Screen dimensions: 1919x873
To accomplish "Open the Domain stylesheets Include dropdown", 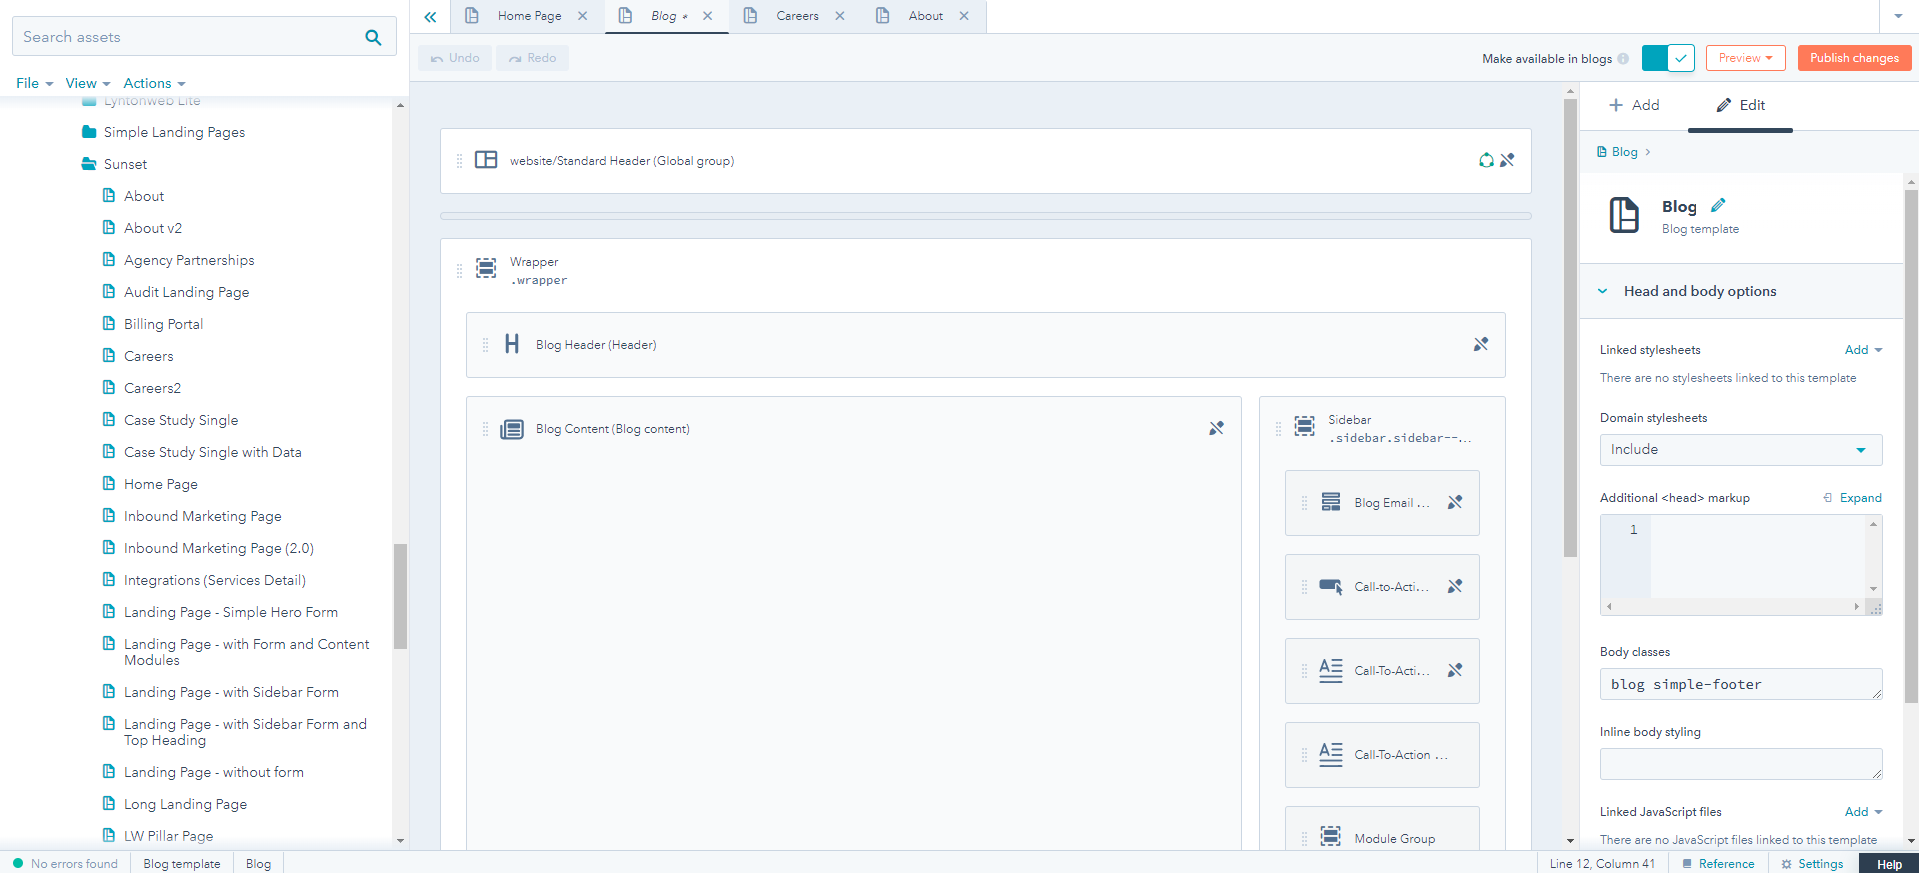I will (x=1741, y=450).
